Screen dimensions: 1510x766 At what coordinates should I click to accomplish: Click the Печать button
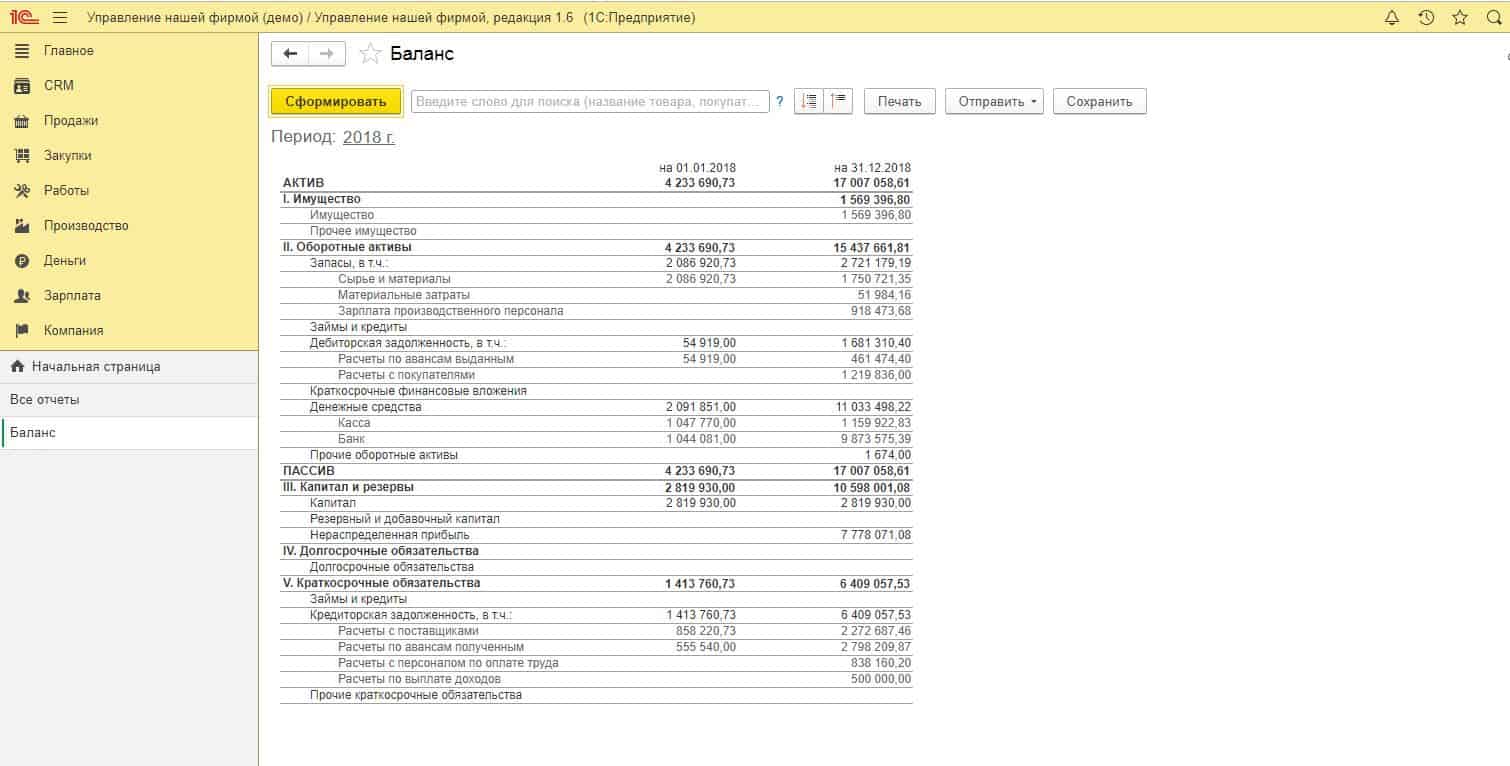(x=899, y=101)
